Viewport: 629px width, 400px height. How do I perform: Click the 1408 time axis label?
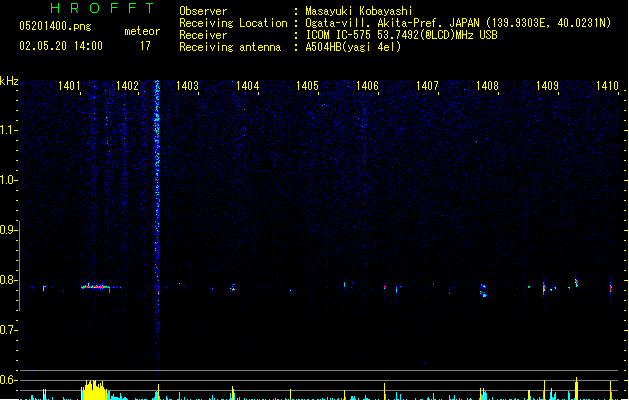click(x=487, y=86)
